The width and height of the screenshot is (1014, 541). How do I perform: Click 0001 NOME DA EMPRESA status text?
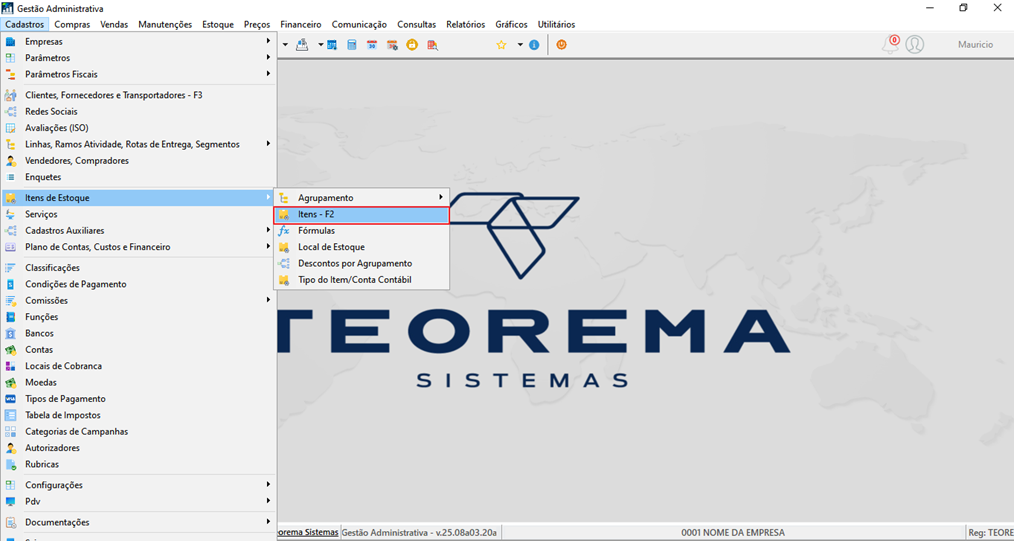coord(733,533)
